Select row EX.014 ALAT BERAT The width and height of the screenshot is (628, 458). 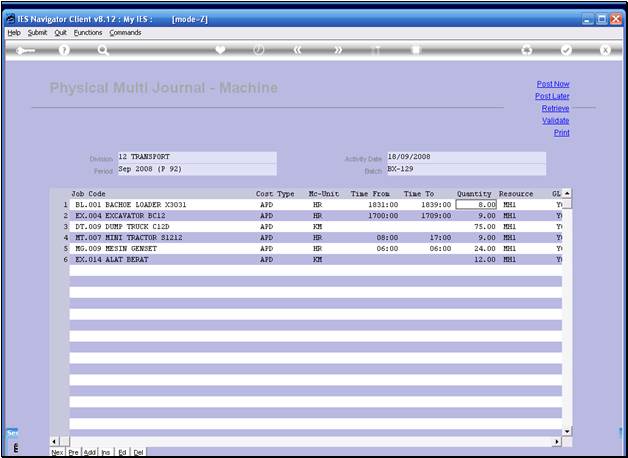(316, 259)
